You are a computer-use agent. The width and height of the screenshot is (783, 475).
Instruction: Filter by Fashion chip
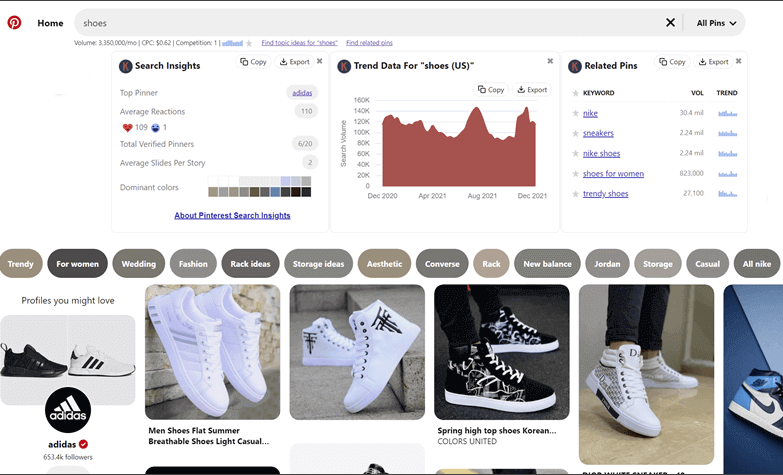pyautogui.click(x=193, y=263)
